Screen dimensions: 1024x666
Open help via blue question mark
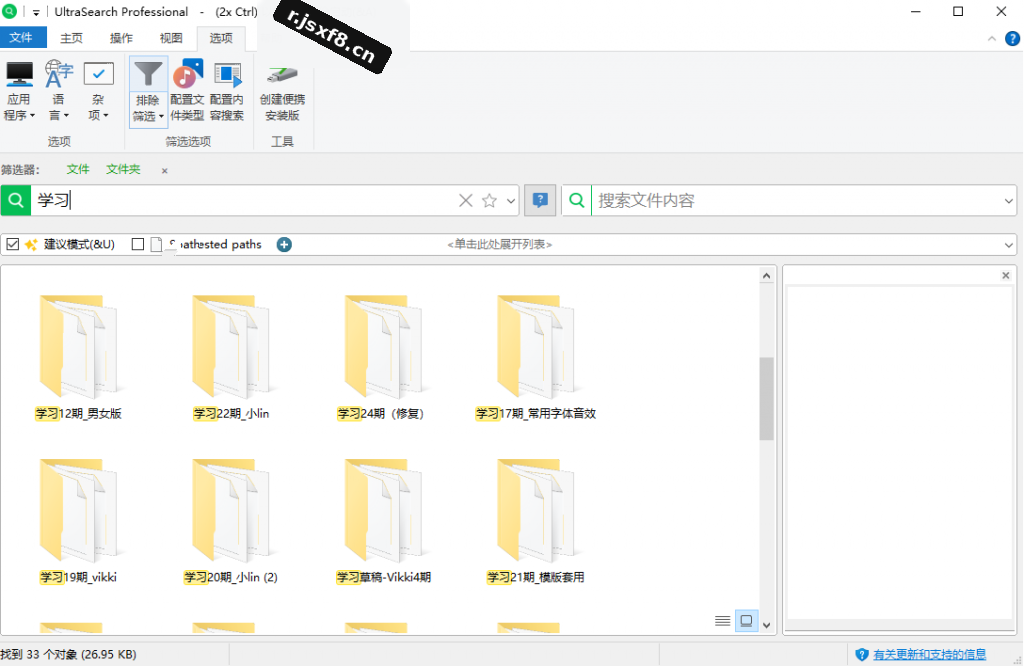[x=1012, y=39]
